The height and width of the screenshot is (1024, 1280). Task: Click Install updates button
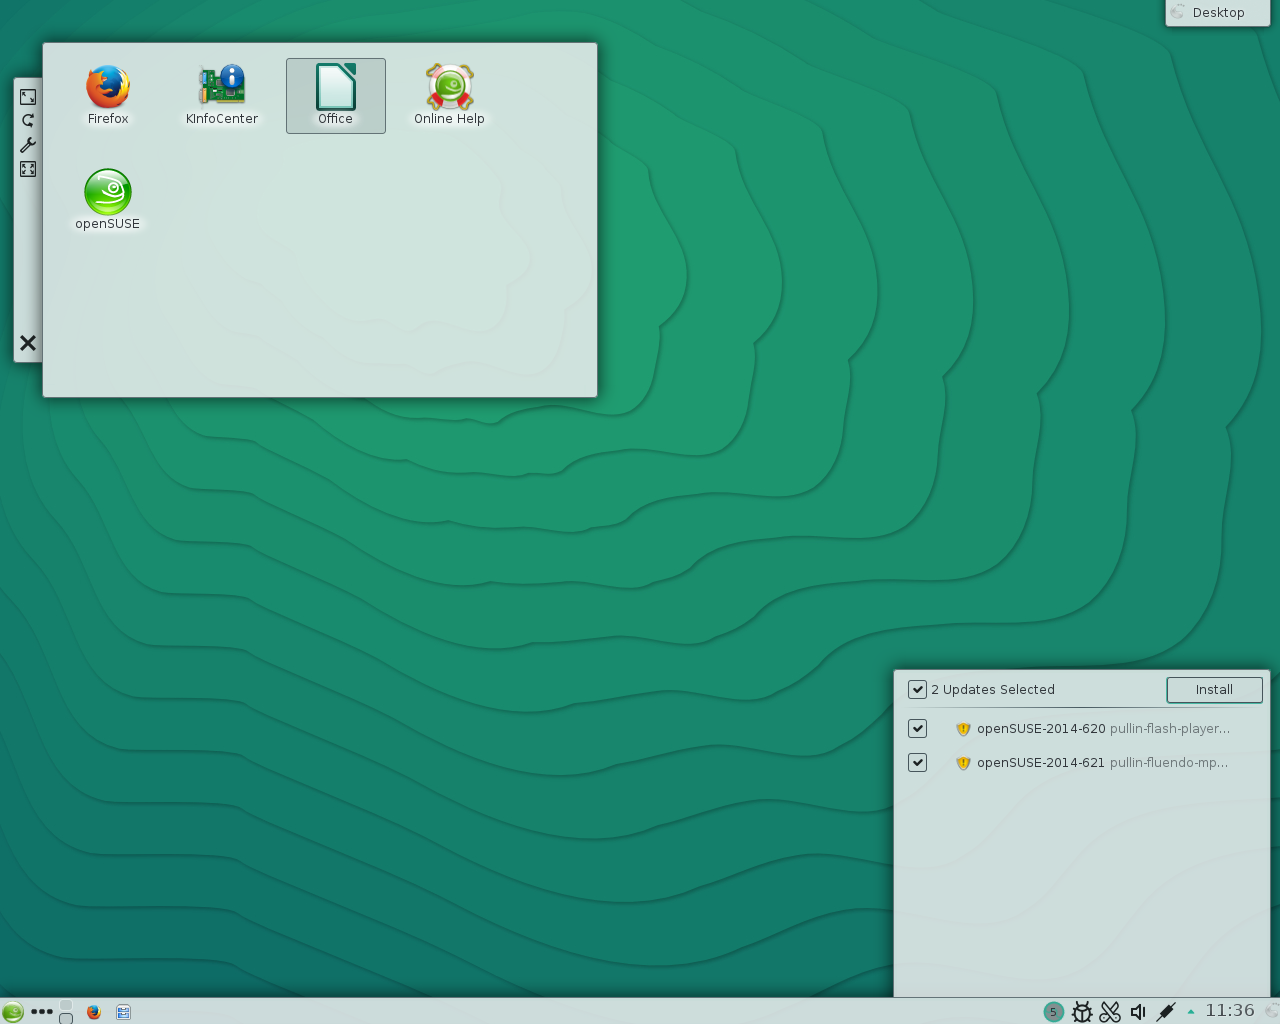[x=1214, y=690]
